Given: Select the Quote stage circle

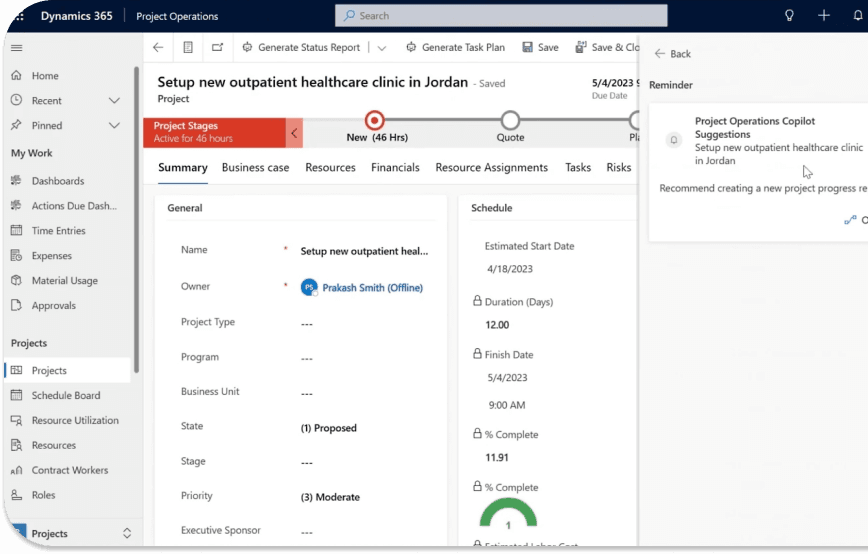Looking at the screenshot, I should coord(510,120).
